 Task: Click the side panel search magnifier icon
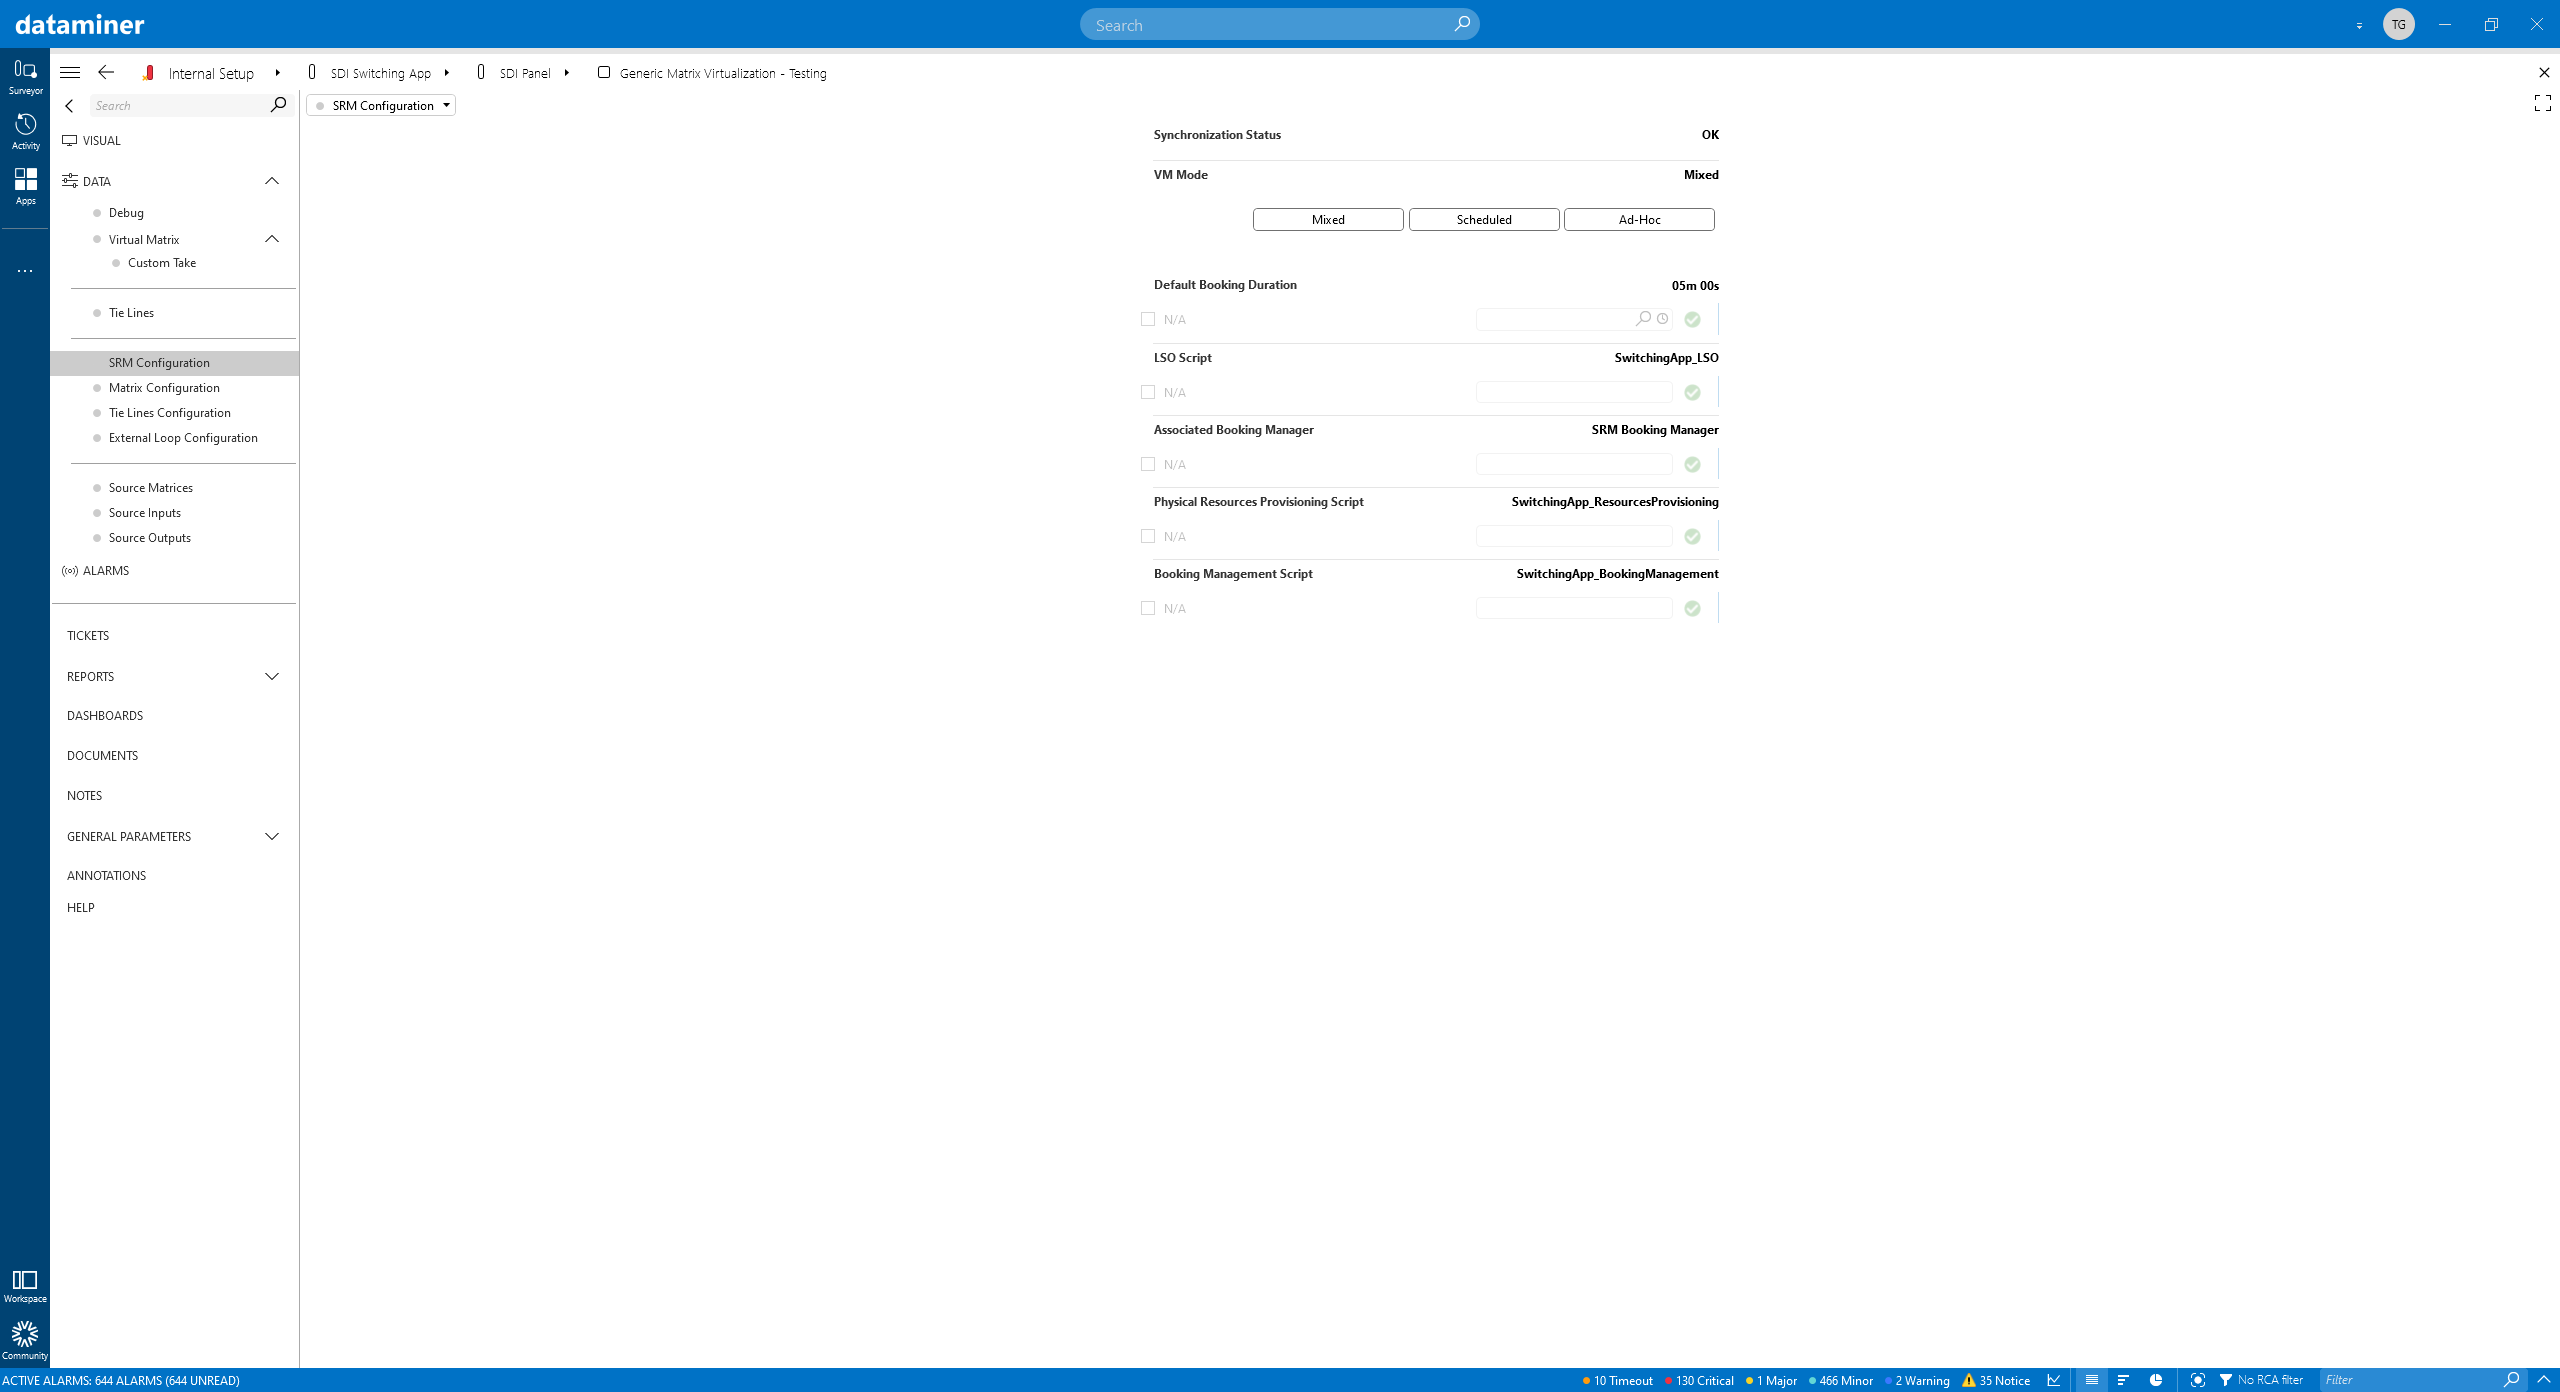(x=278, y=105)
